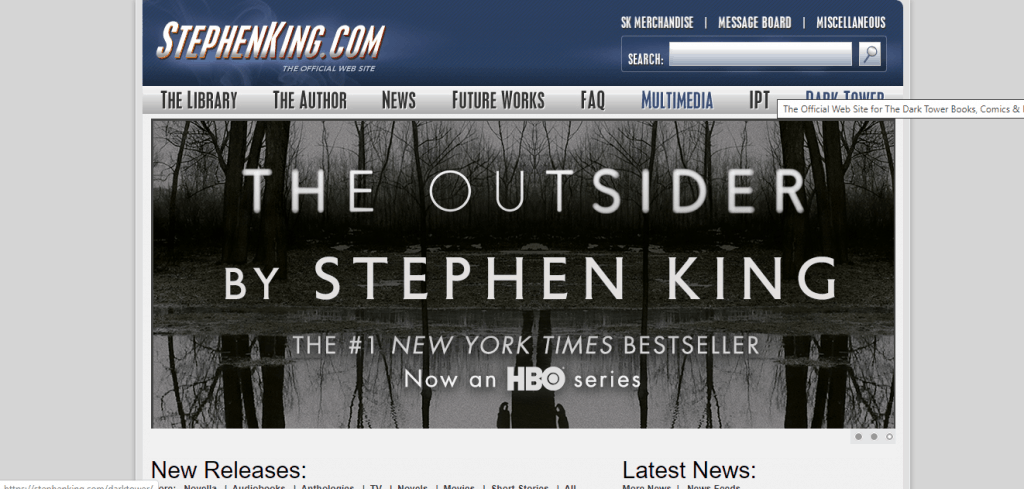Open the StephenKing.com logo homepage

270,44
